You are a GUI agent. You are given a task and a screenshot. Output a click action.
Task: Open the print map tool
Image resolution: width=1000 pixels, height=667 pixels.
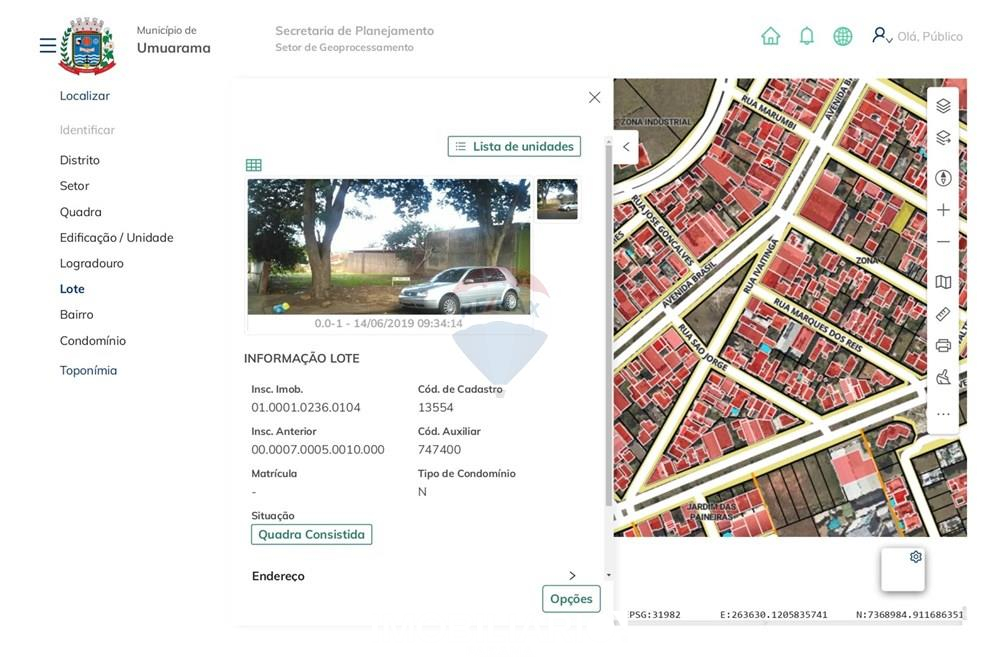[942, 345]
